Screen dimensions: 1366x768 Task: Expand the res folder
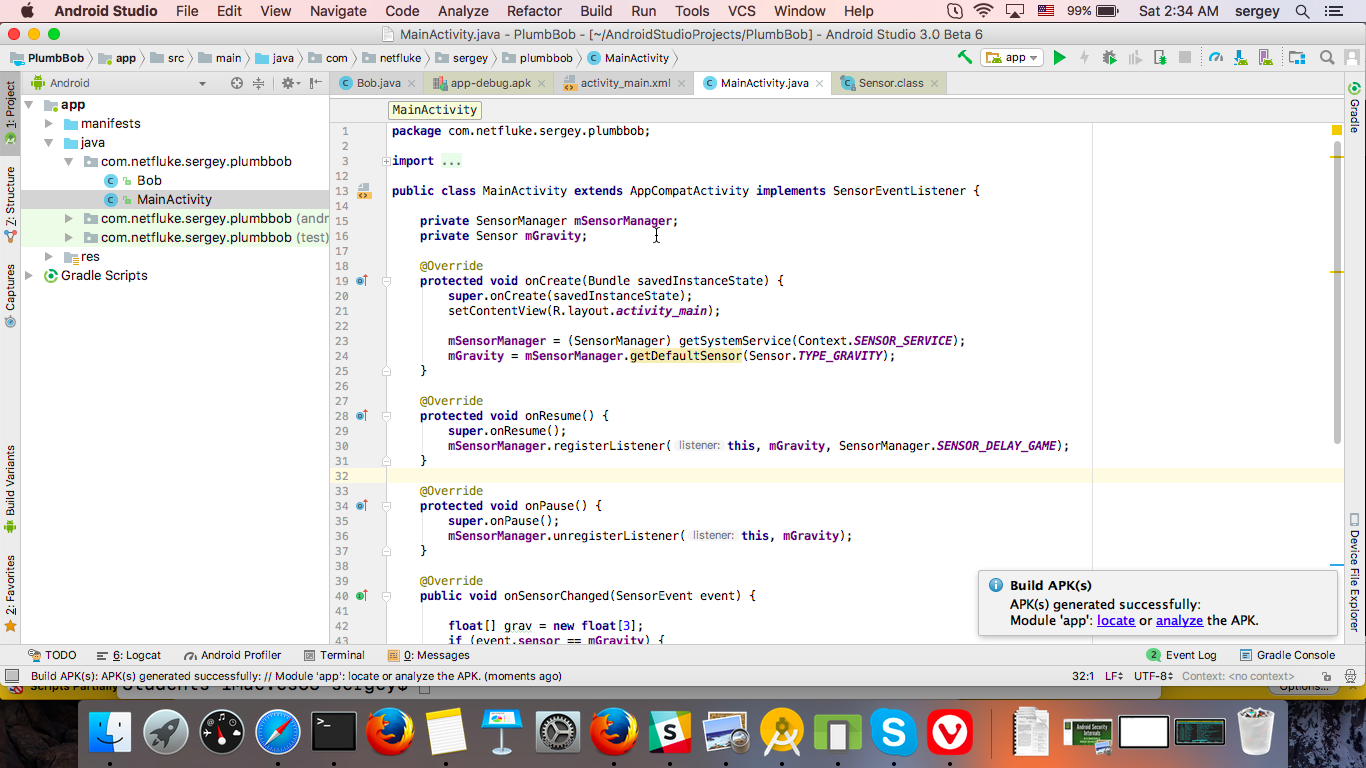[x=48, y=257]
